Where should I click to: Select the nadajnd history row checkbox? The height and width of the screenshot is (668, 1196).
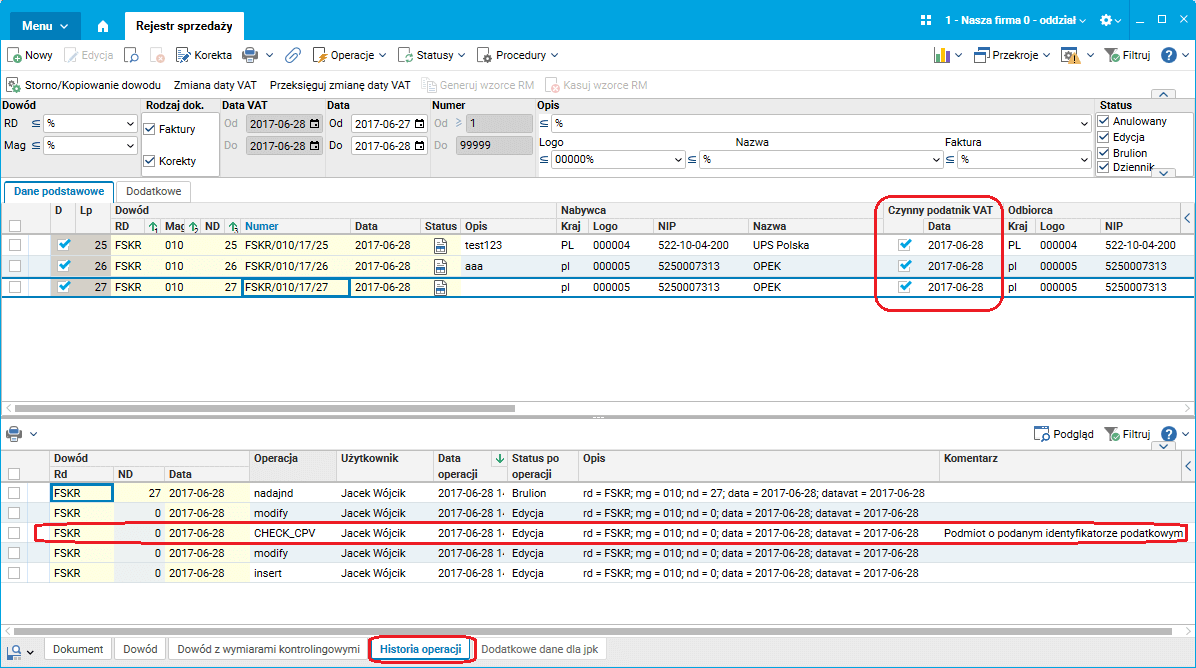(14, 493)
